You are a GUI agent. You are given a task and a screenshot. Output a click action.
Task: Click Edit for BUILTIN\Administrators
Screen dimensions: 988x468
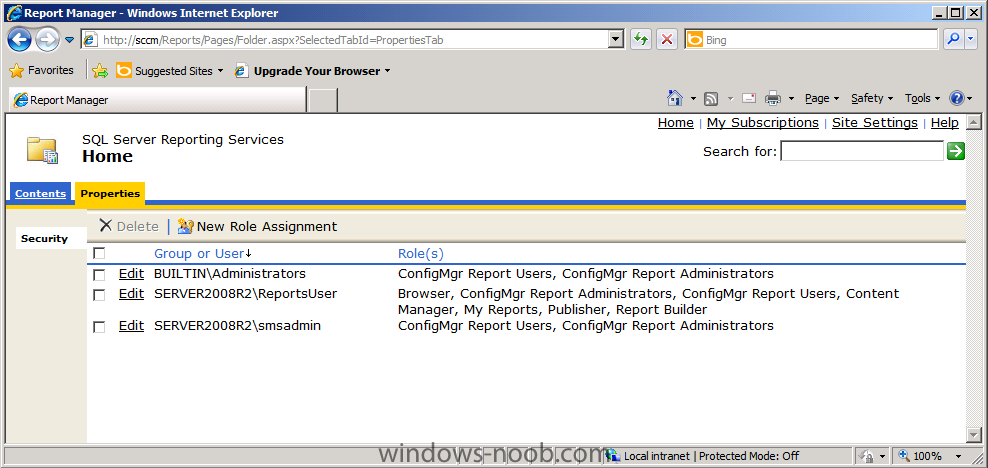[131, 273]
